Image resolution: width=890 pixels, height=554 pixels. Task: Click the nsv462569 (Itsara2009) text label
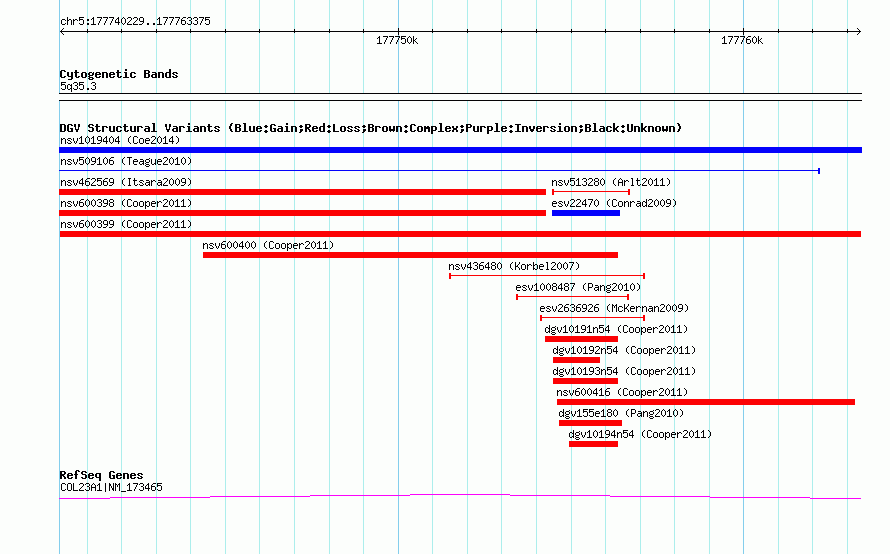(126, 182)
